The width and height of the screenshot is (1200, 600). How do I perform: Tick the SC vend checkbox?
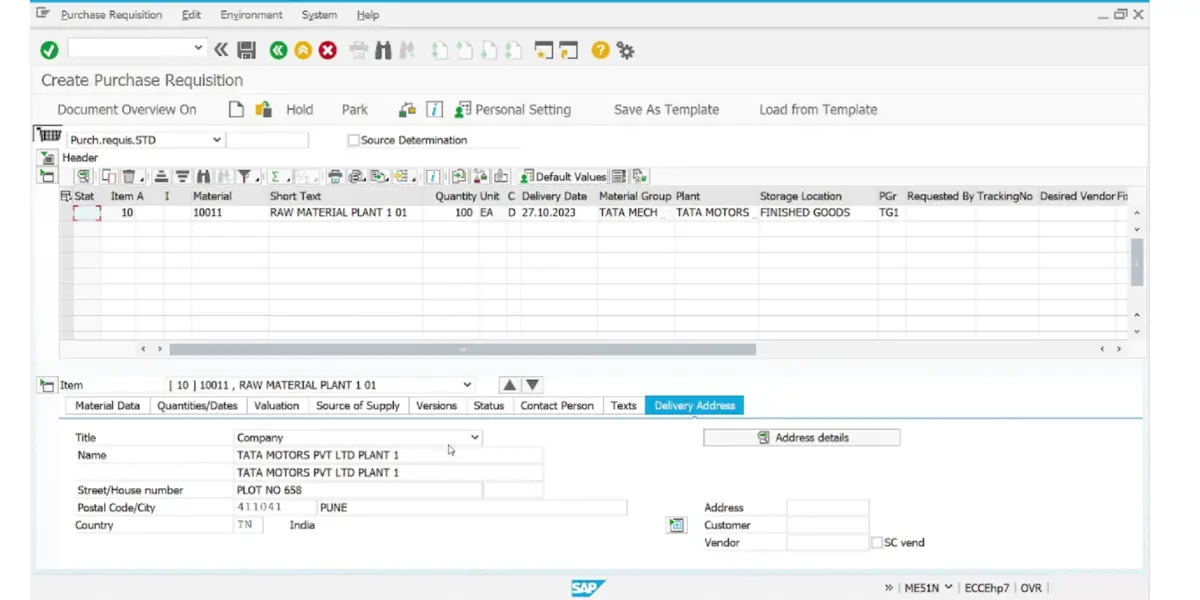coord(877,542)
